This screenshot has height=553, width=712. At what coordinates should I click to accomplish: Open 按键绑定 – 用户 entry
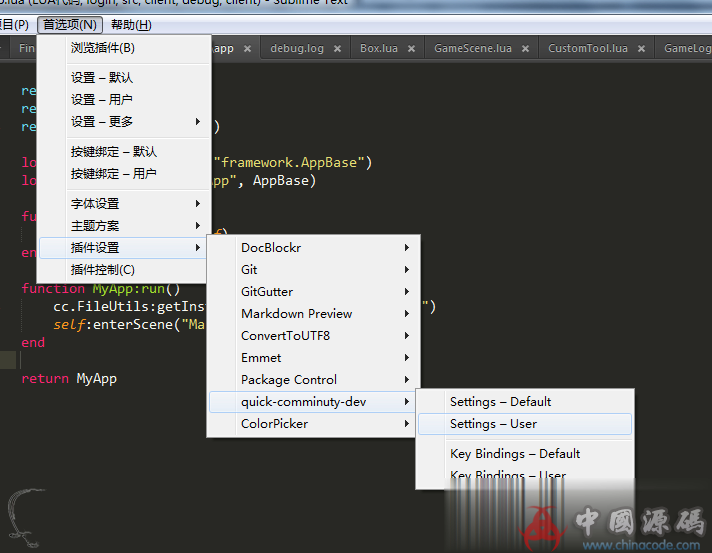(124, 173)
